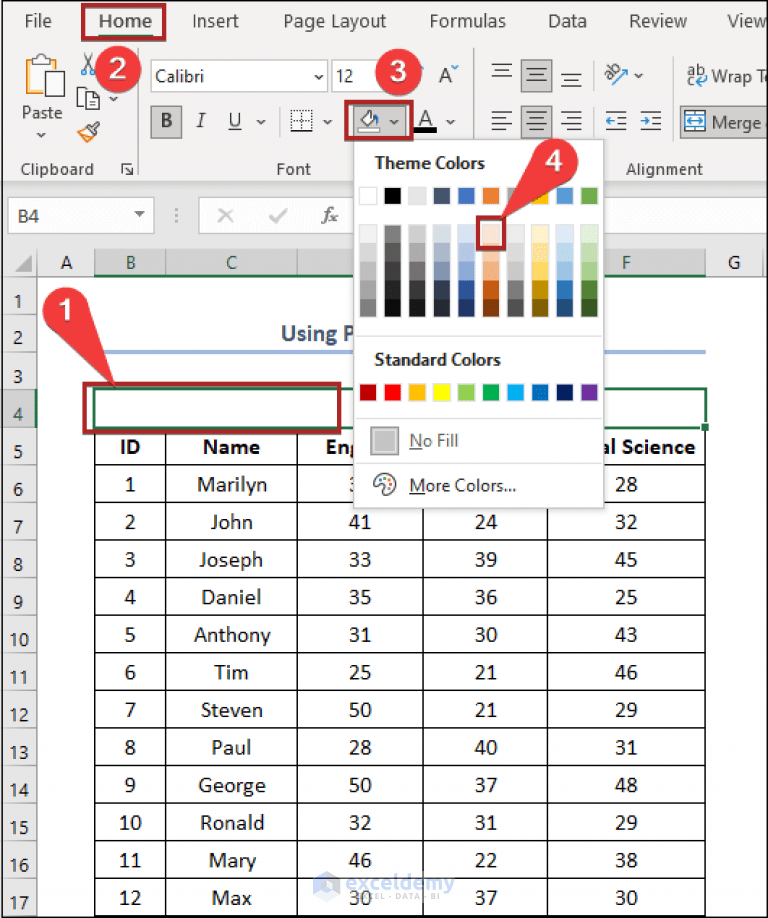Click the ID header cell
Image resolution: width=768 pixels, height=918 pixels.
tap(130, 447)
